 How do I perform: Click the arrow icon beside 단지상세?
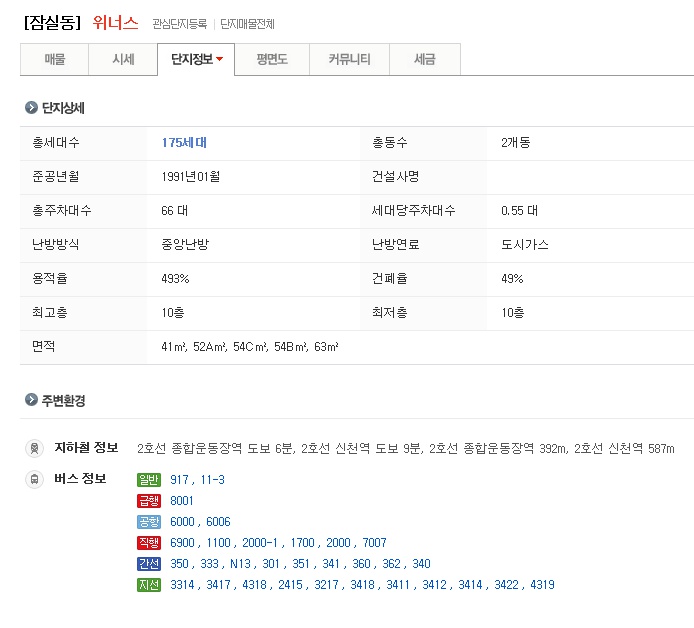(31, 108)
